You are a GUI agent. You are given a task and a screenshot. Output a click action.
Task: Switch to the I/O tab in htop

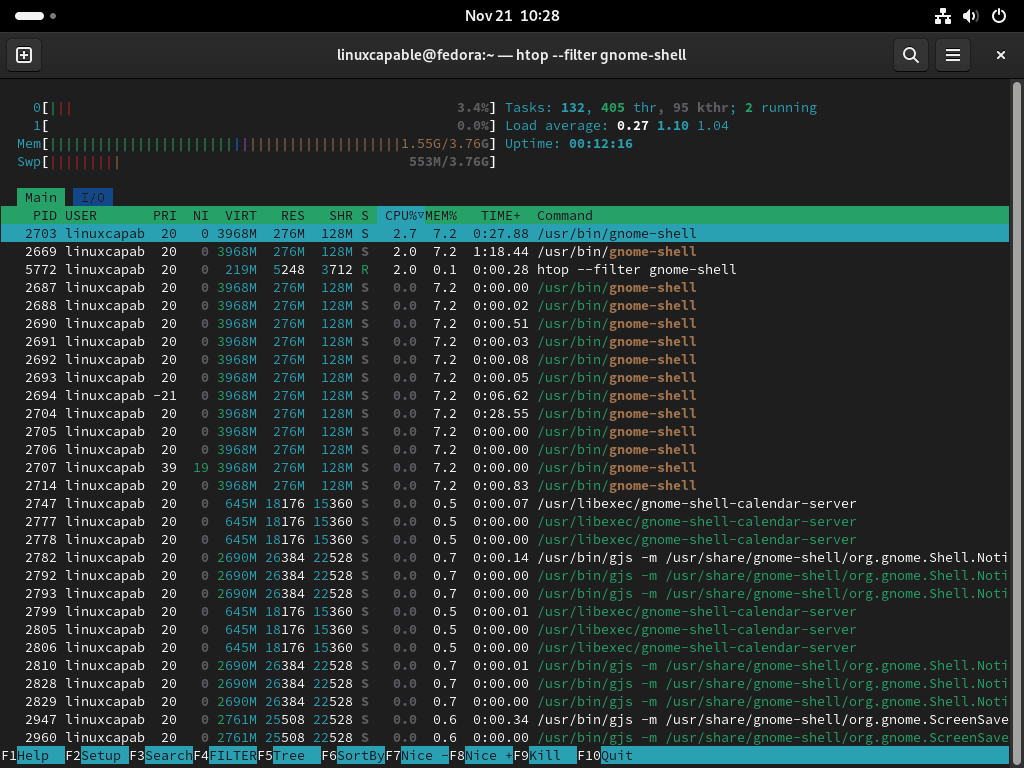click(92, 197)
